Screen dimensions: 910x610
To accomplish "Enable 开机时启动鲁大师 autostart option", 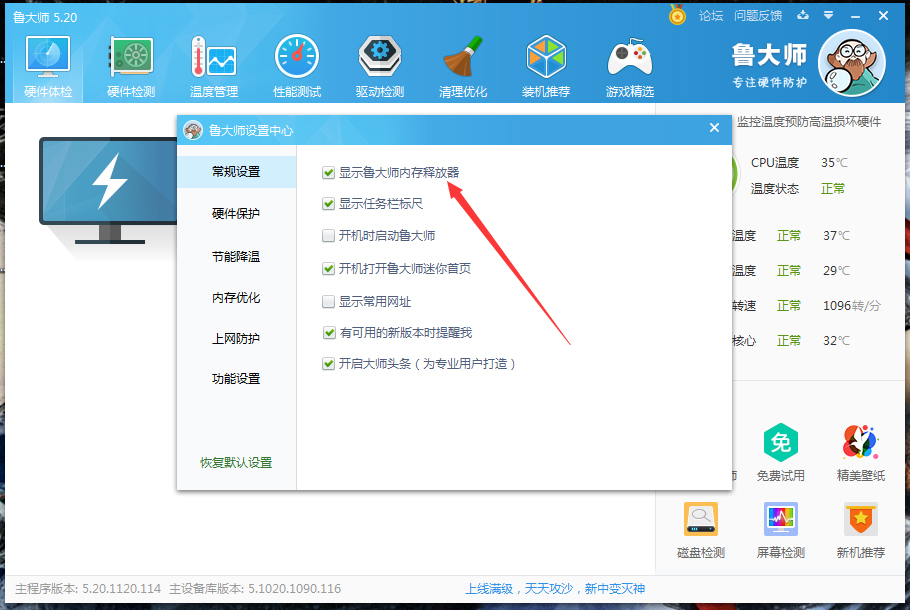I will coord(328,235).
